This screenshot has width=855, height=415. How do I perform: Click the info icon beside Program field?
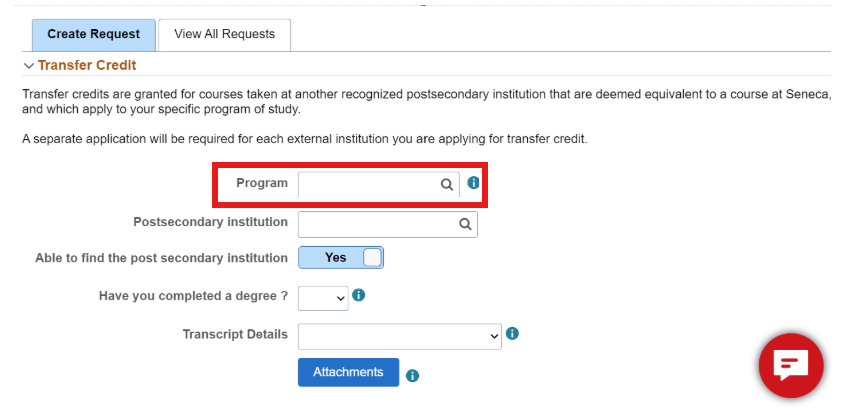[x=474, y=184]
